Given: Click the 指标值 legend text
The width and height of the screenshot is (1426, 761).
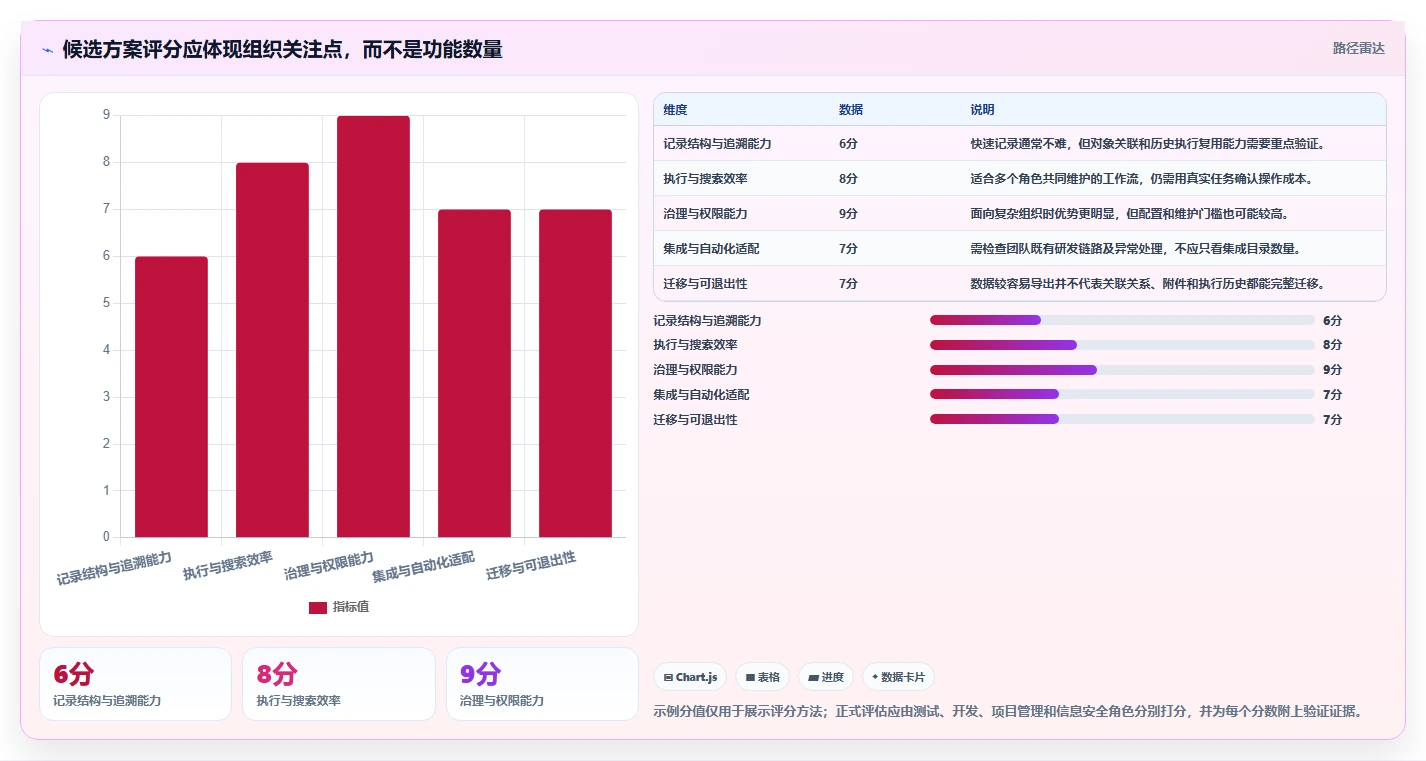Looking at the screenshot, I should (351, 608).
